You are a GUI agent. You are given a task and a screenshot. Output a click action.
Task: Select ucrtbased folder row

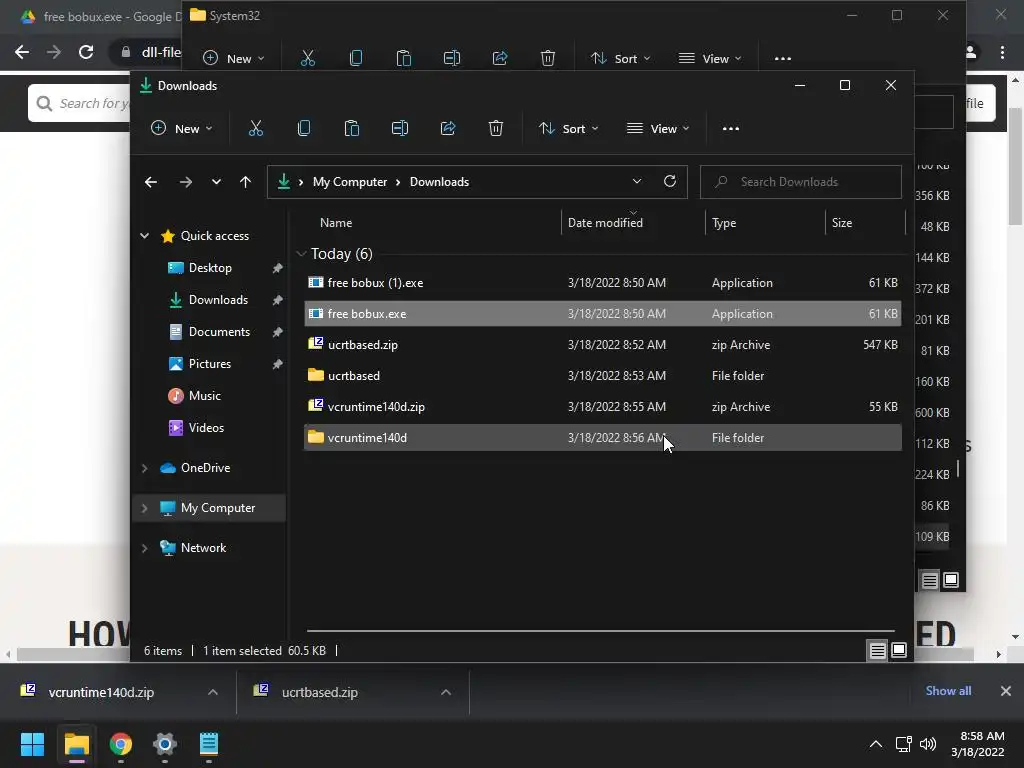click(603, 376)
